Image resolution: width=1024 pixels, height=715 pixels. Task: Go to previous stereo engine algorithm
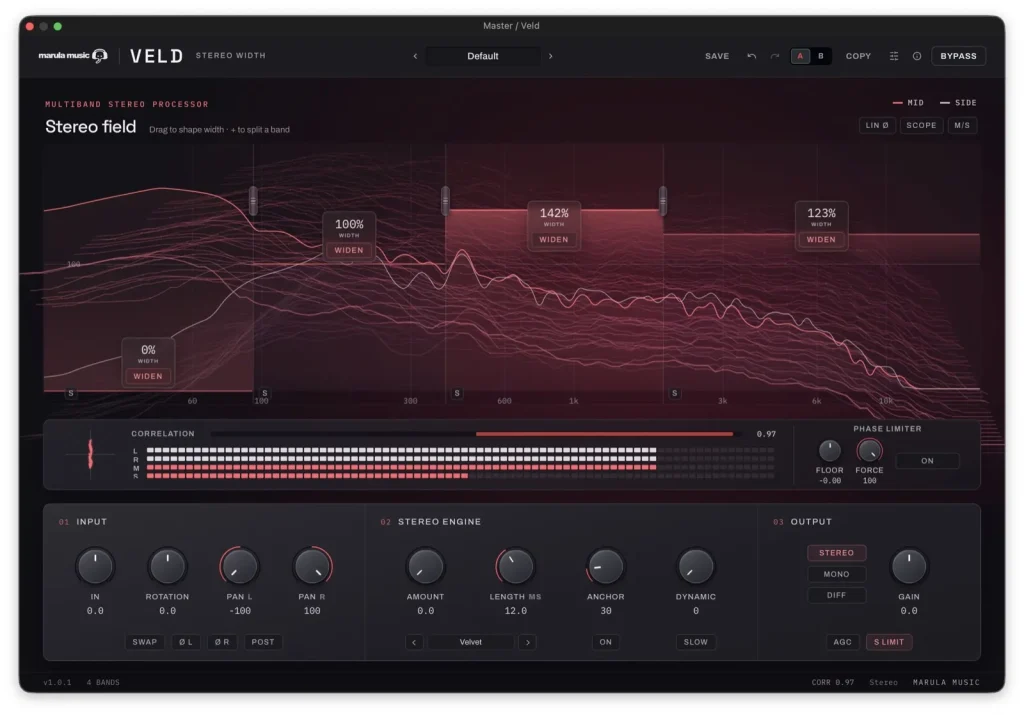point(414,643)
